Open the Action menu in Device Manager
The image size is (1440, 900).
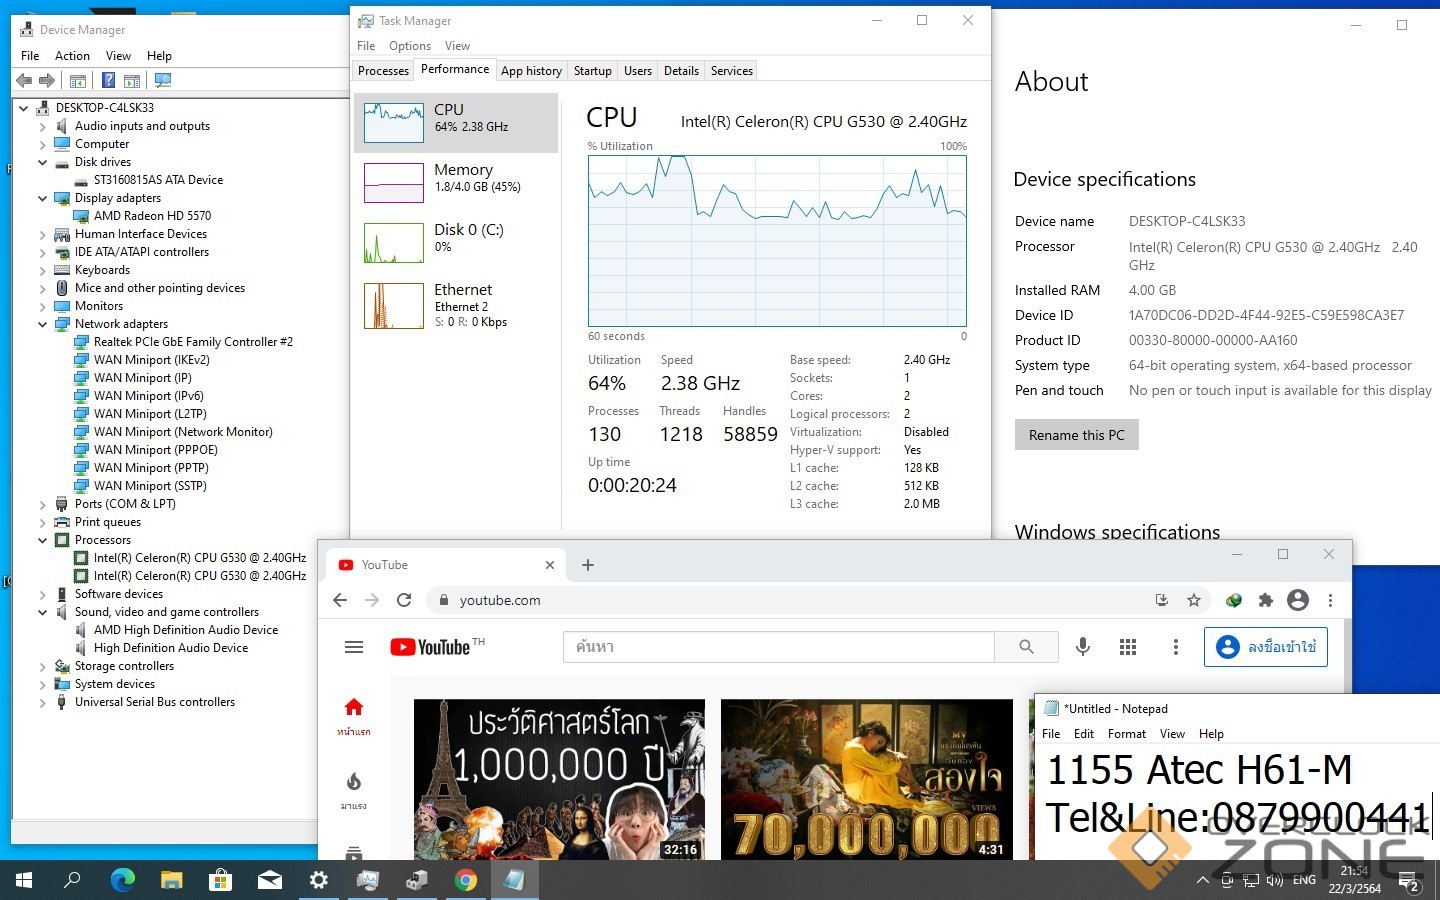(72, 56)
